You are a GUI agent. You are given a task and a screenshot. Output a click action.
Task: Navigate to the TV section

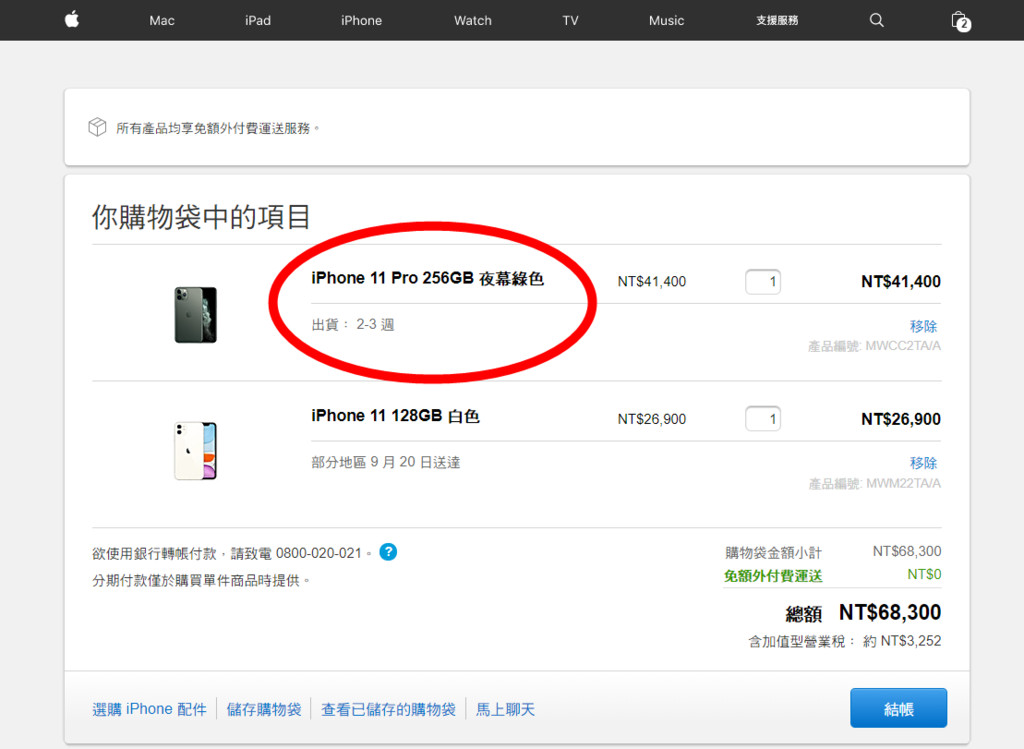[570, 20]
